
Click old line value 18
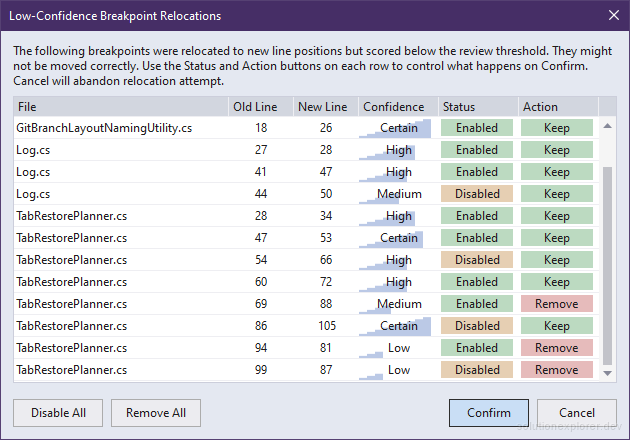261,128
